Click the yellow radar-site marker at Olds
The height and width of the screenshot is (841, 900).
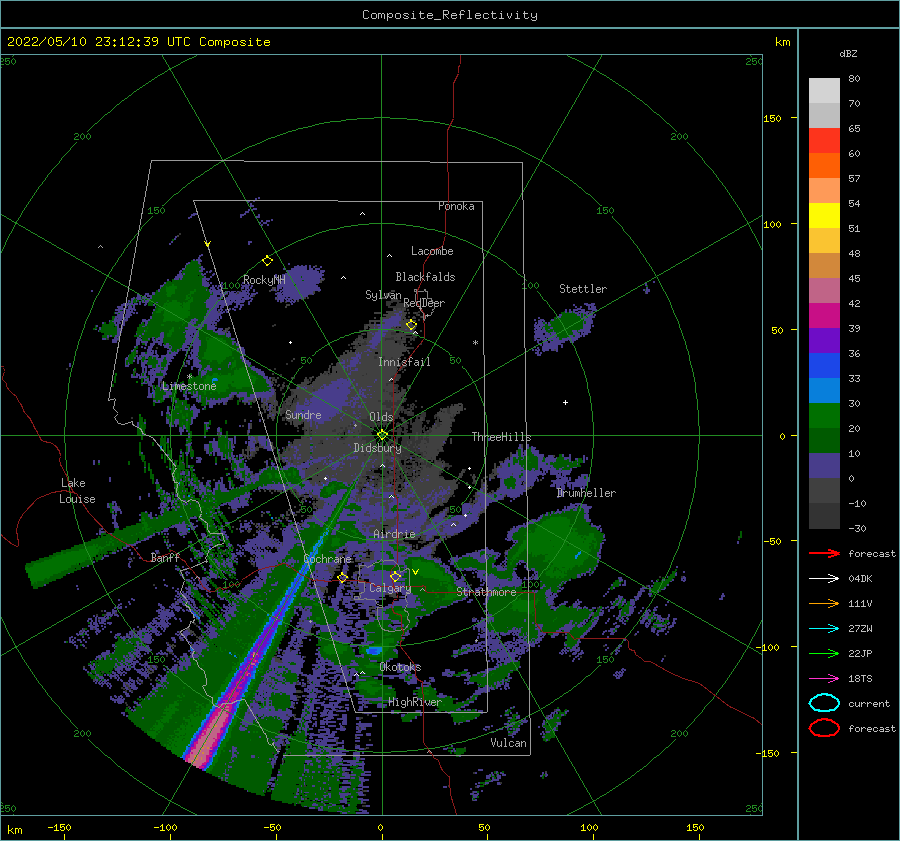click(x=382, y=435)
